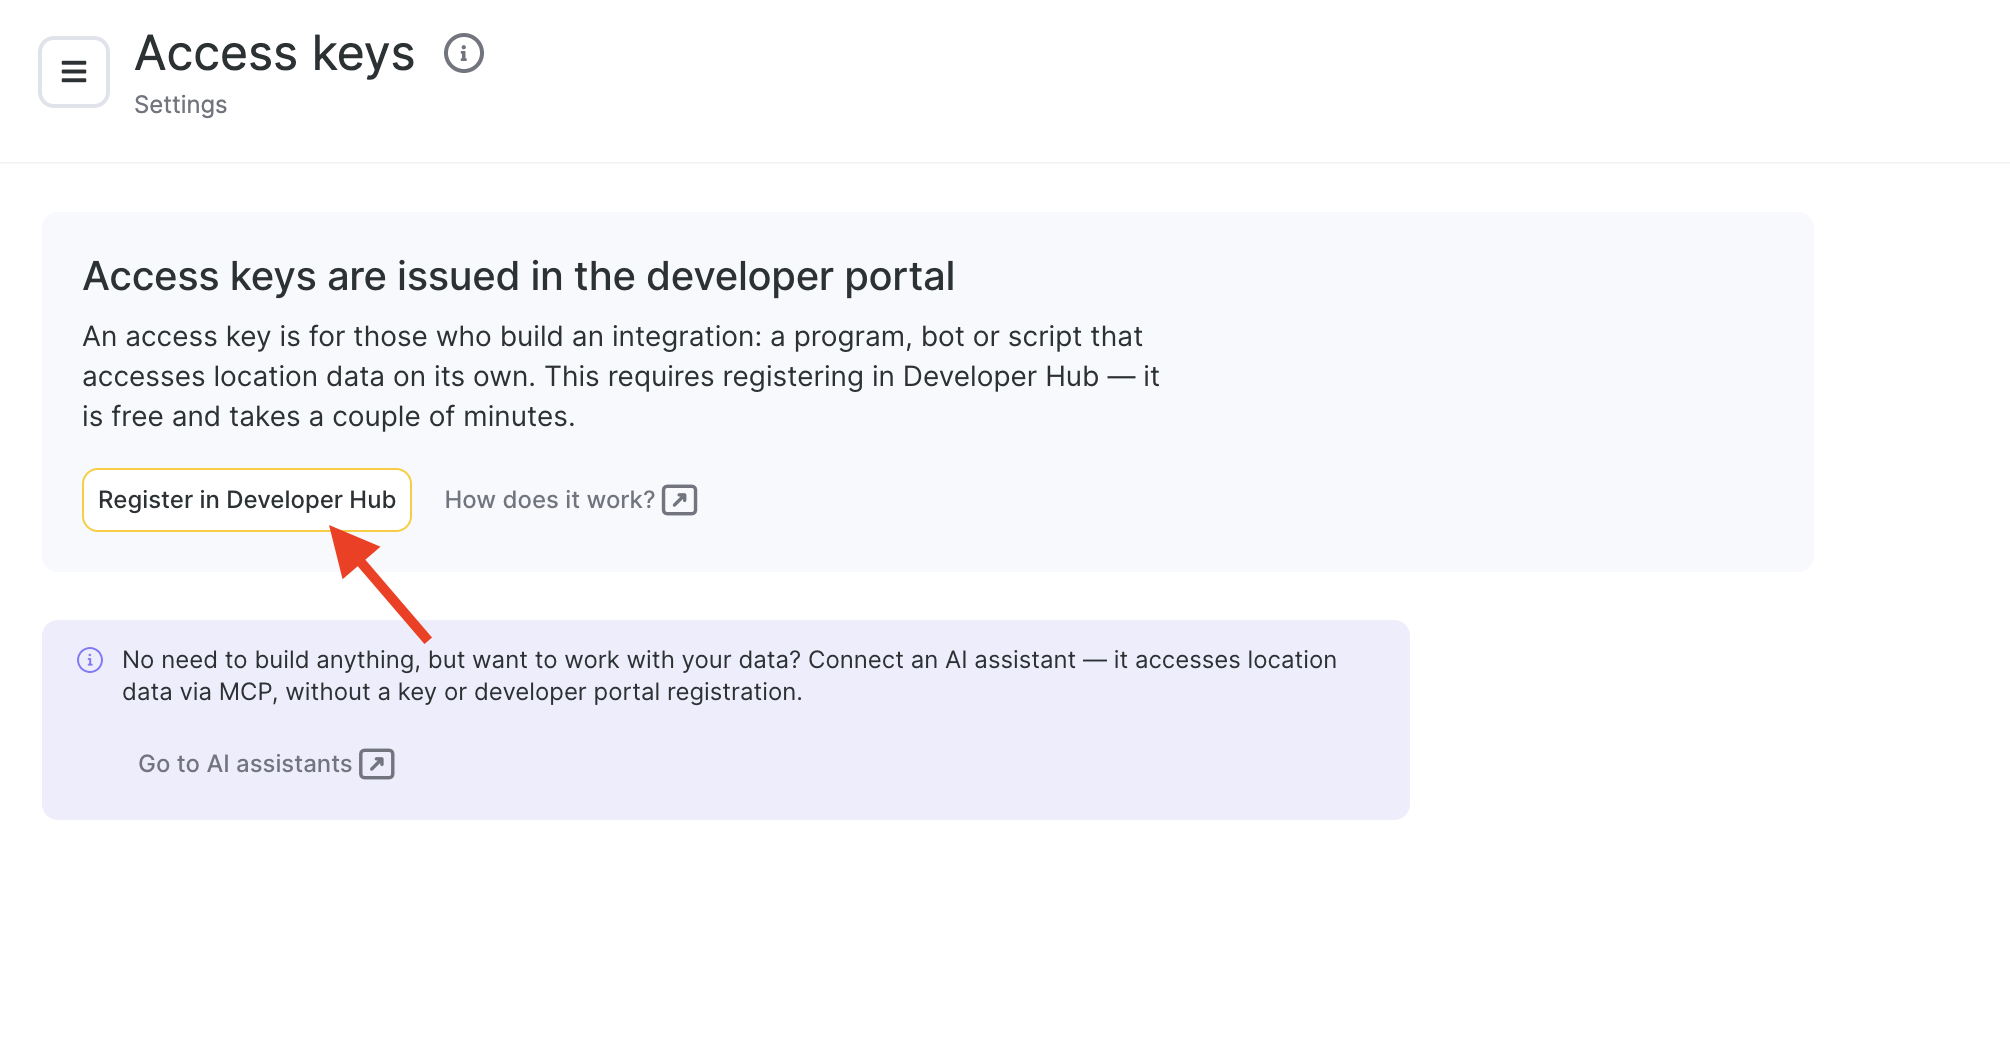Screen dimensions: 2010x1054
Task: Click the notice text starting 'No need to build anything'
Action: click(x=729, y=676)
